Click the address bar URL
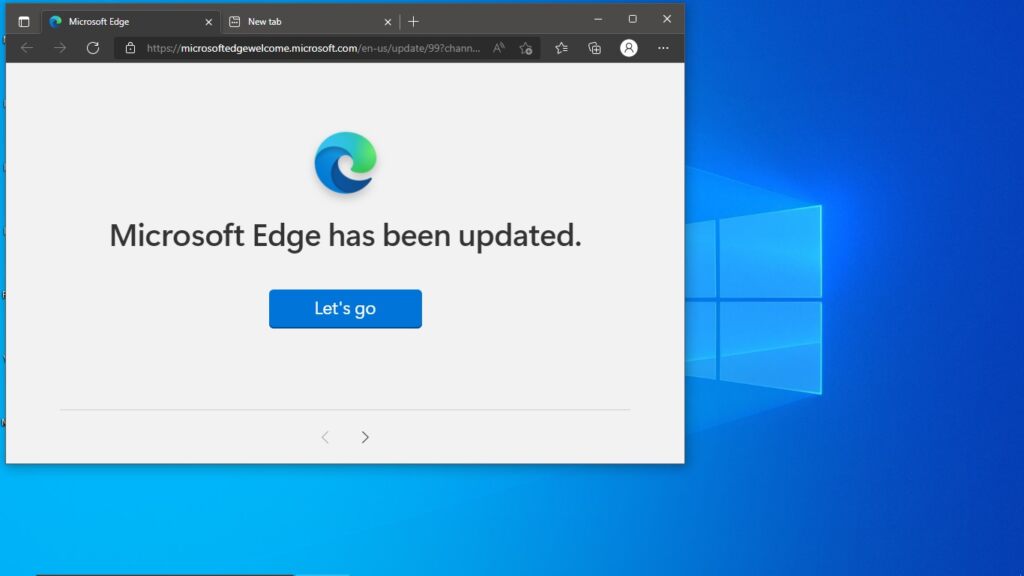Image resolution: width=1024 pixels, height=576 pixels. 313,48
